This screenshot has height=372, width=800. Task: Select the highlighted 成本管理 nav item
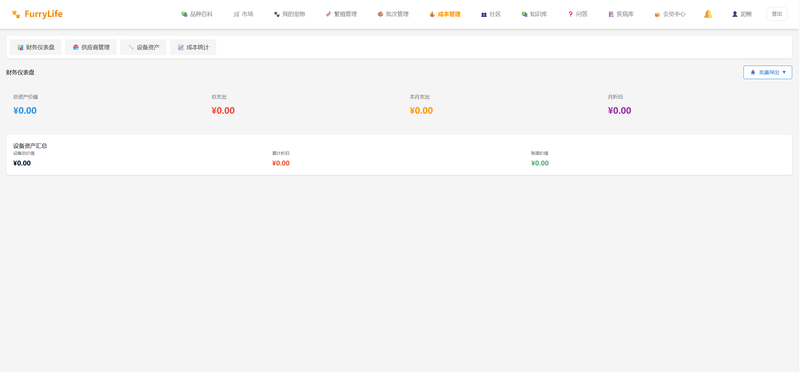point(445,14)
